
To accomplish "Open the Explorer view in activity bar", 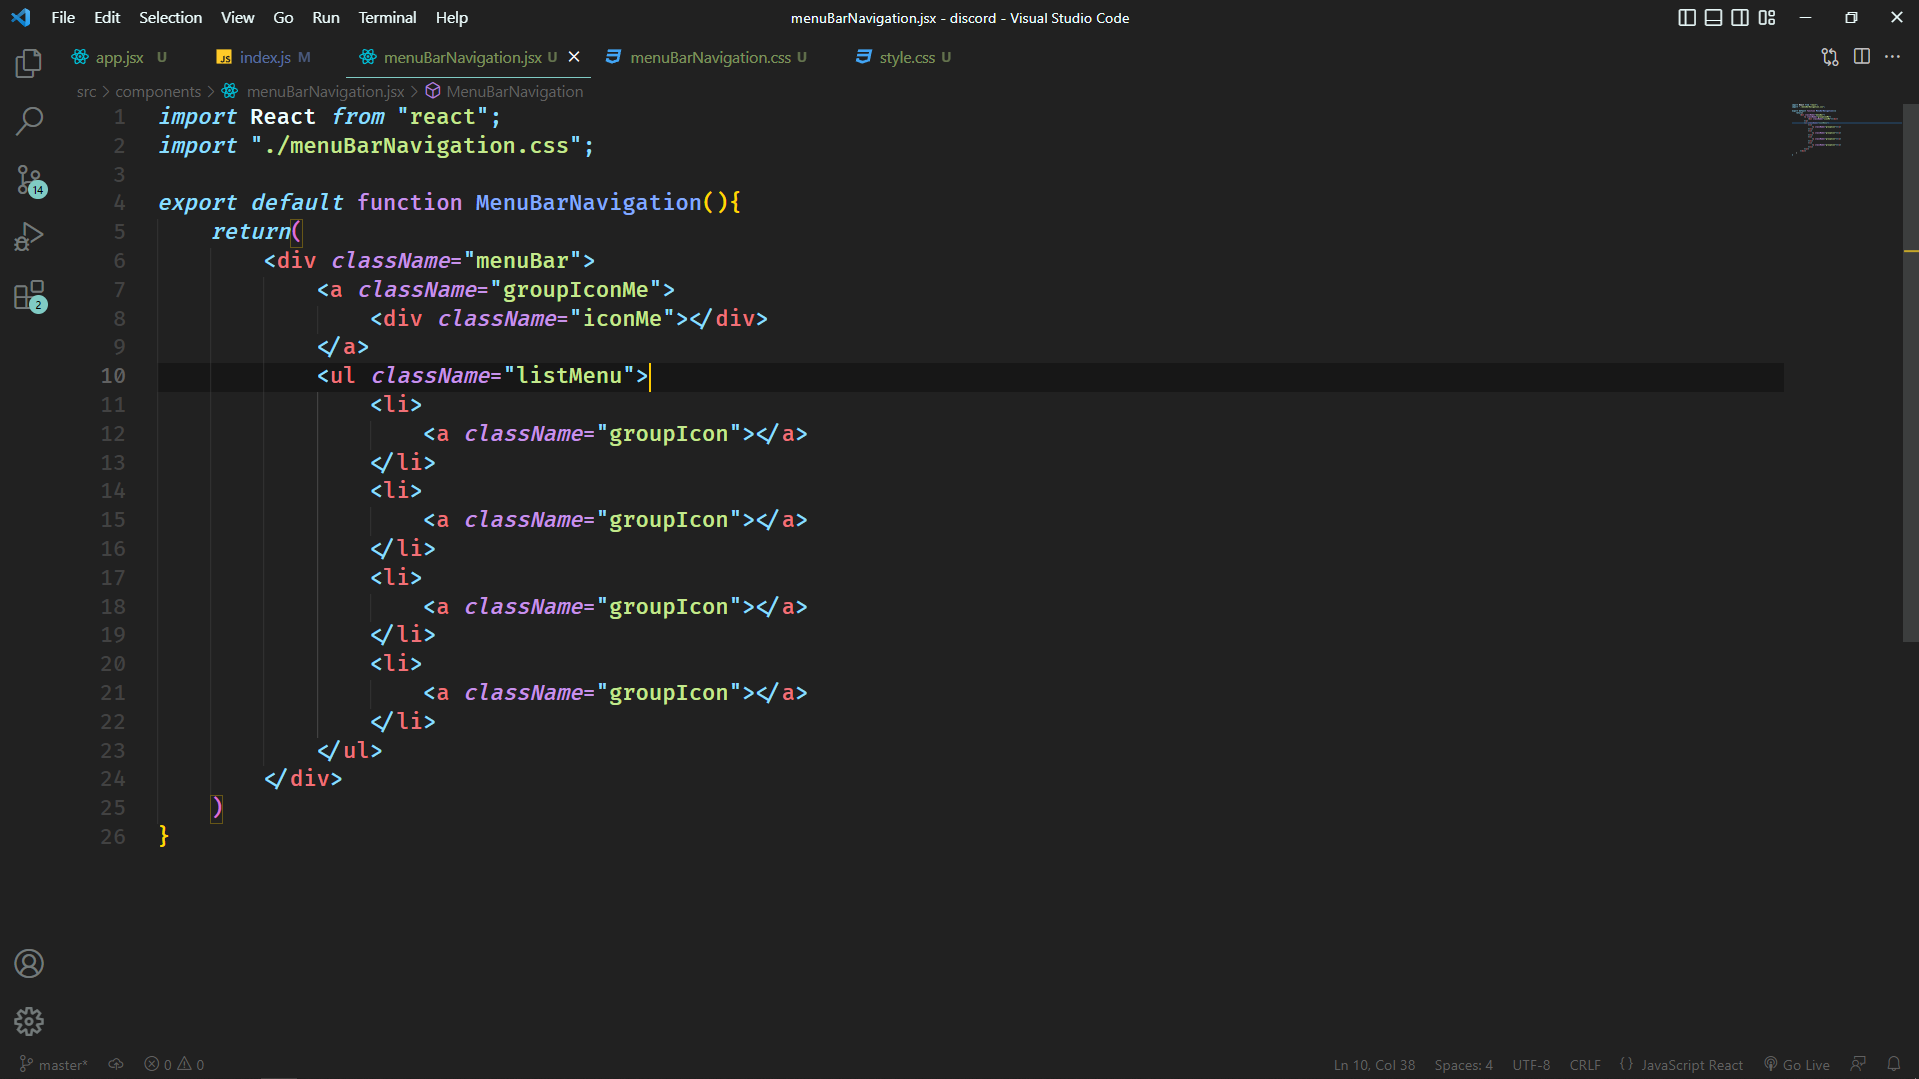I will pos(29,64).
